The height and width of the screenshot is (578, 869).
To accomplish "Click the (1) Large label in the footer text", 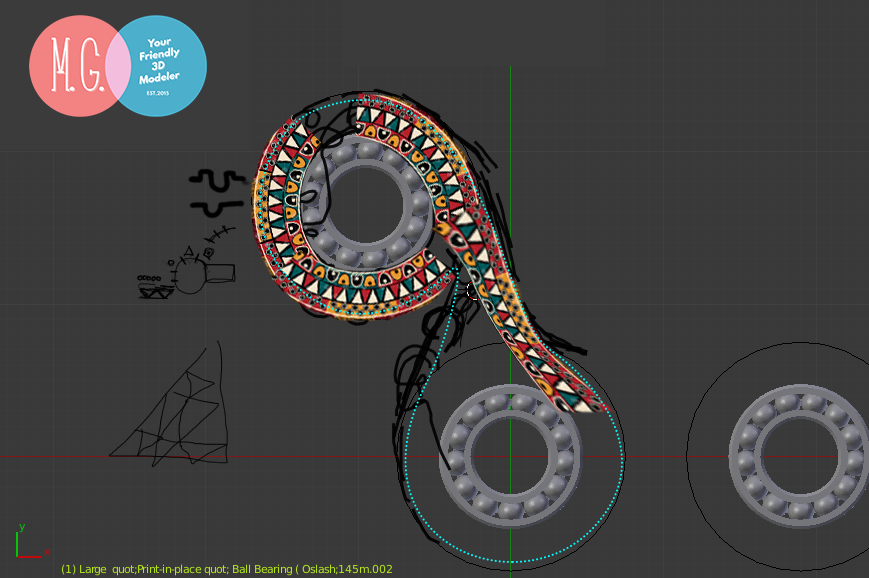I will click(x=80, y=569).
